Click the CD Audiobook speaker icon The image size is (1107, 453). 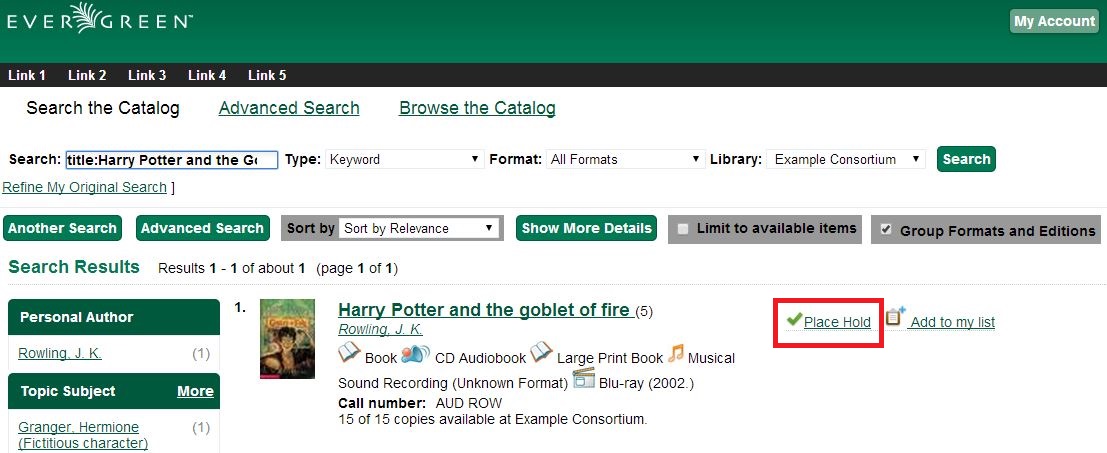tap(415, 354)
